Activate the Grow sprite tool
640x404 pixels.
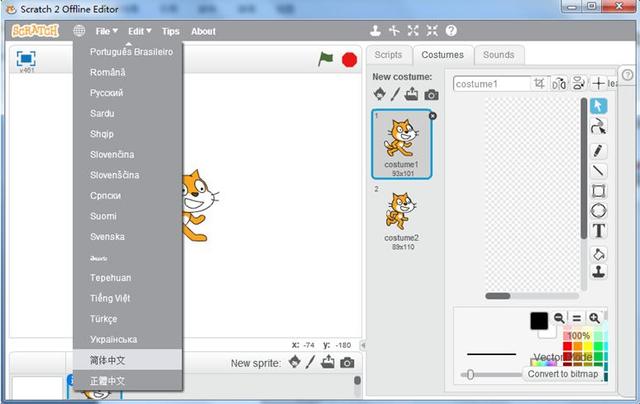click(x=413, y=31)
